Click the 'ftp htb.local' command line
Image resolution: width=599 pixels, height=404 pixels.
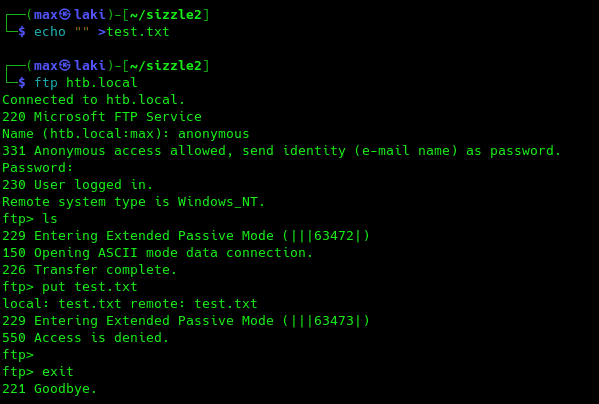tap(86, 82)
